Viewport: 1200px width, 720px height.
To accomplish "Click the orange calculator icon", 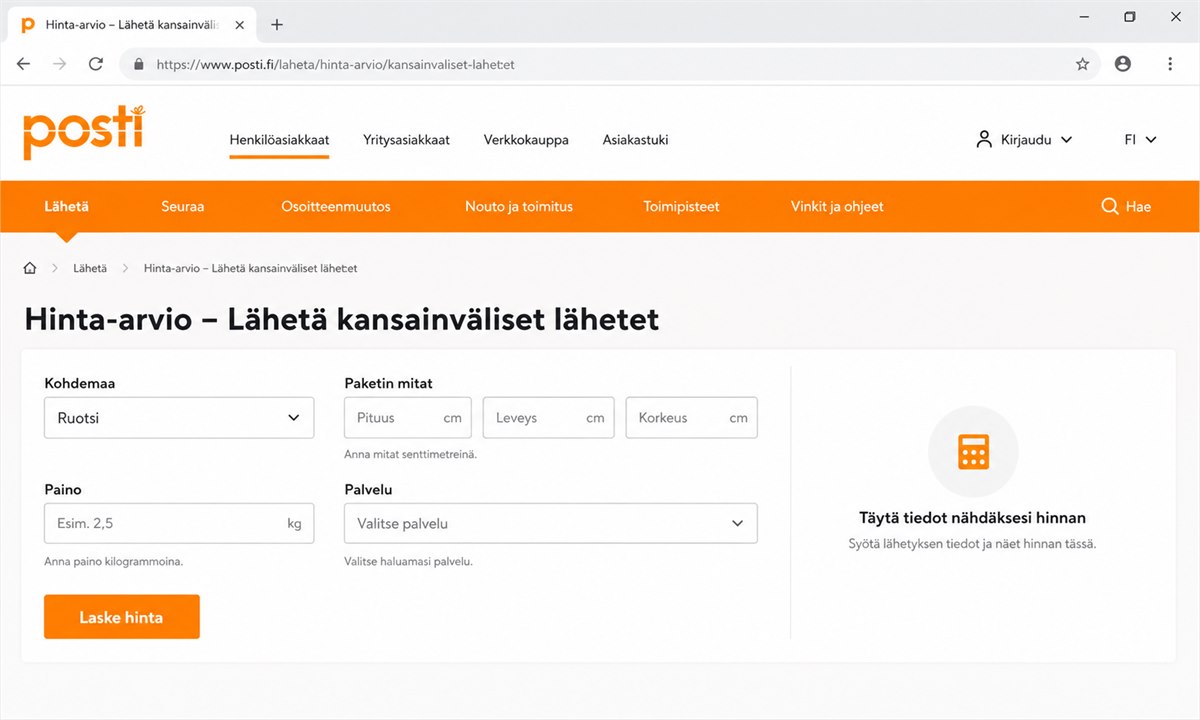I will [973, 452].
